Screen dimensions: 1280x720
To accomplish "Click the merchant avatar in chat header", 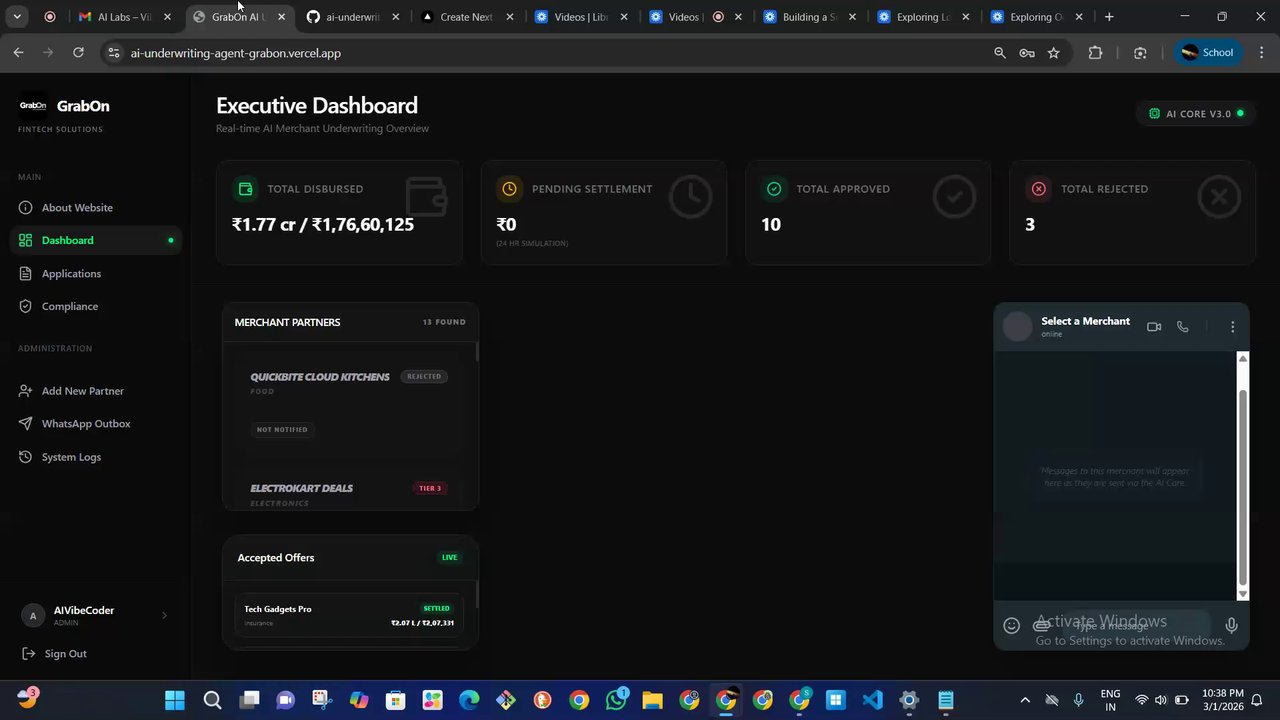I will pyautogui.click(x=1017, y=326).
